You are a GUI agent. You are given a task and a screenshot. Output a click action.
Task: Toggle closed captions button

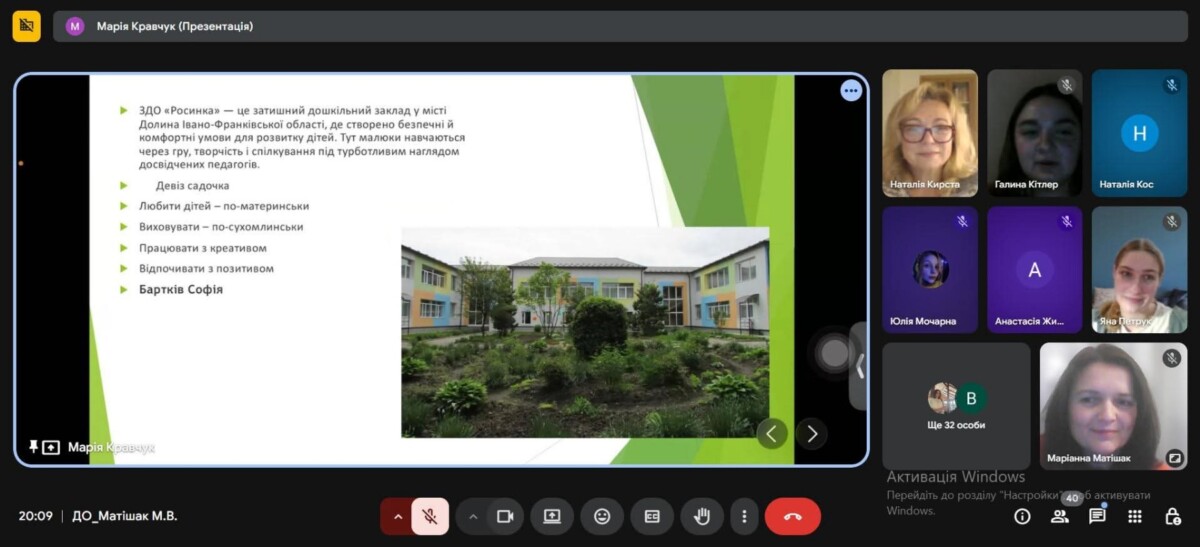[x=652, y=516]
